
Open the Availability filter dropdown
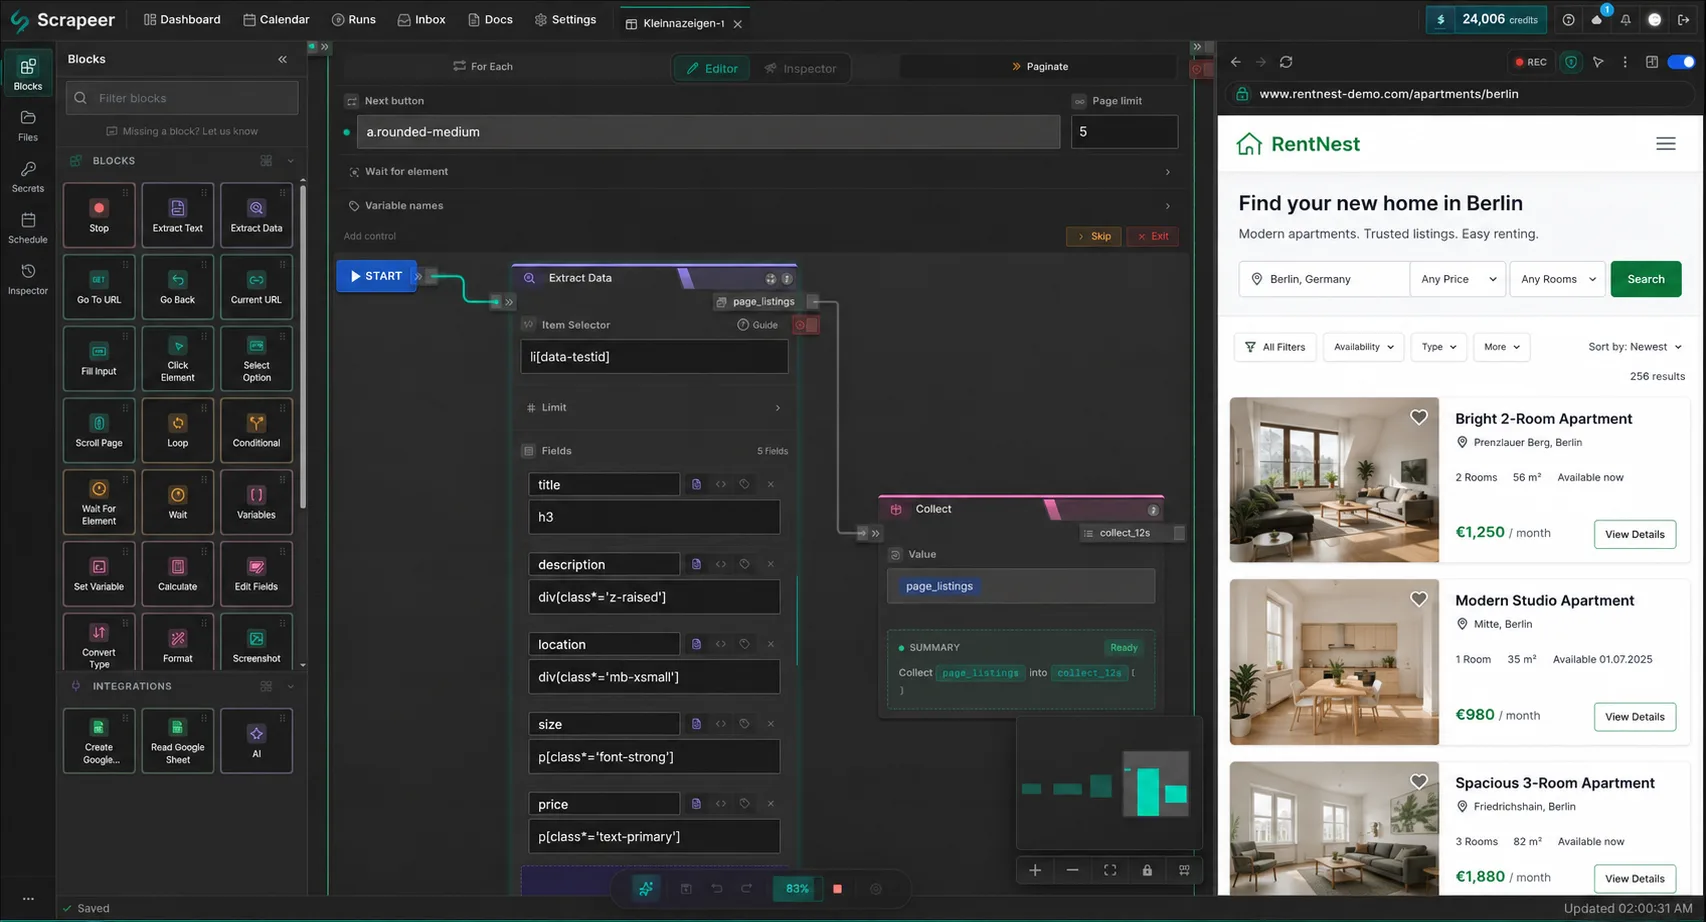(1363, 347)
